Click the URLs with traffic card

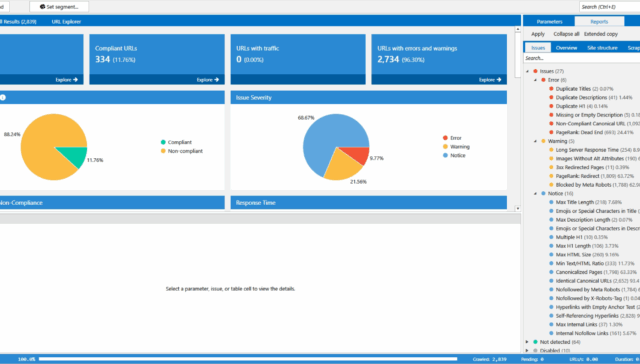pyautogui.click(x=298, y=59)
